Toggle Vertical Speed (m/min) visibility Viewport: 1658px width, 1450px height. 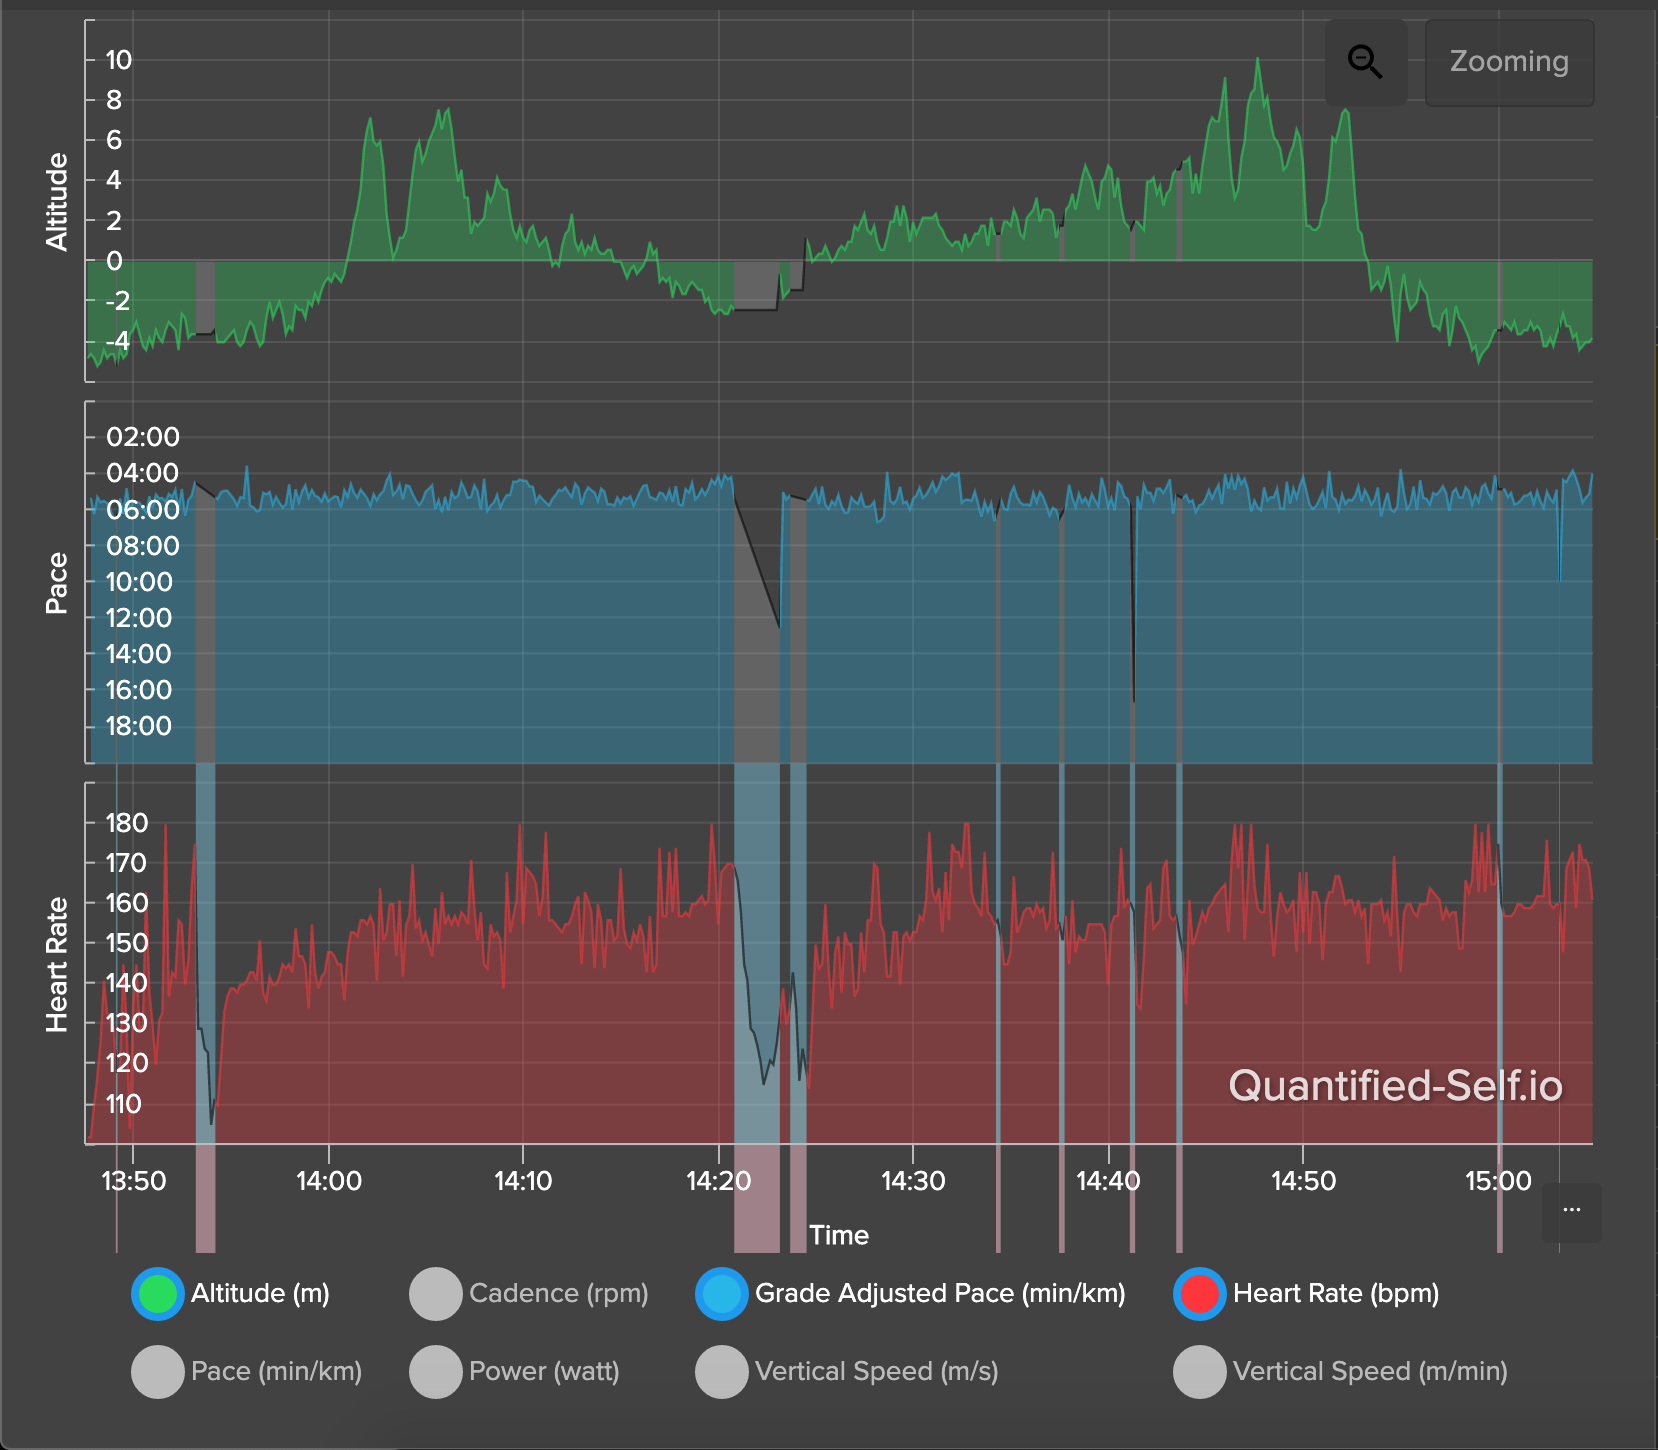pyautogui.click(x=1200, y=1372)
